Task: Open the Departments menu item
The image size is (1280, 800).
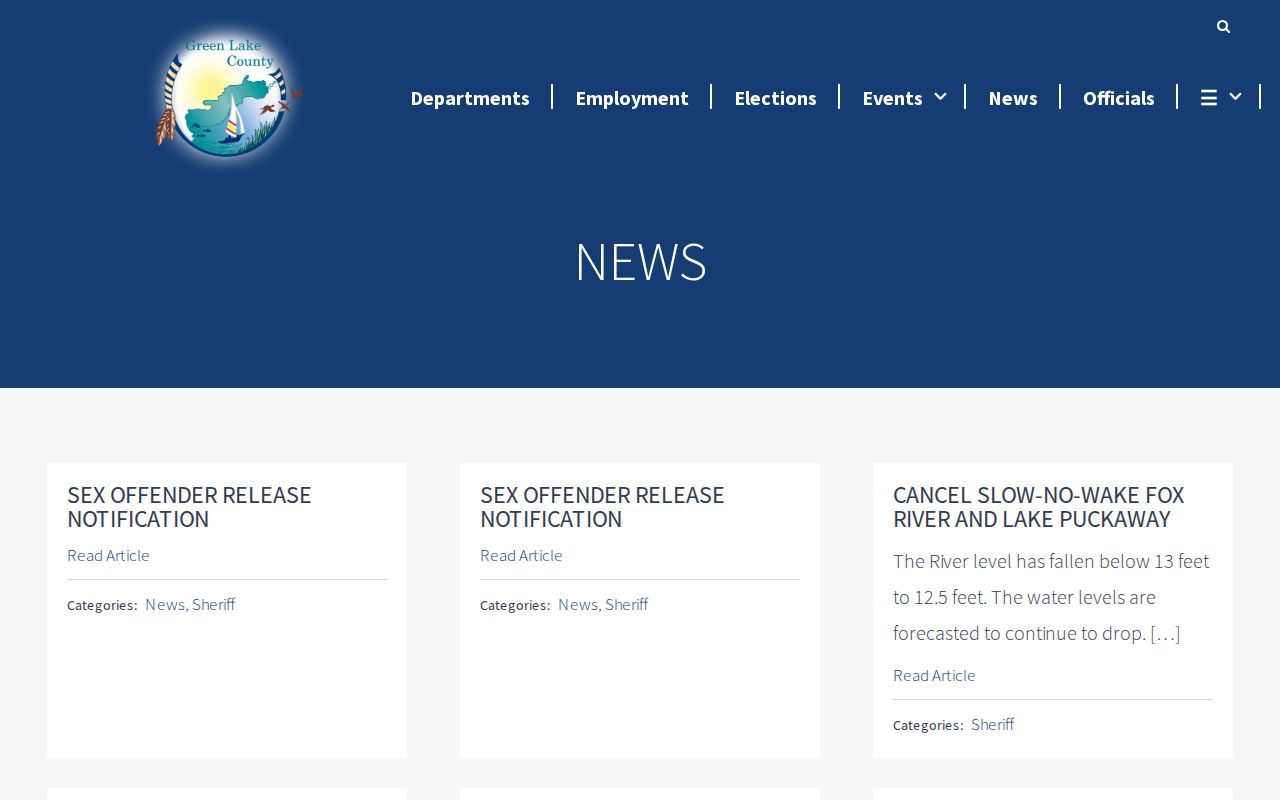Action: [x=470, y=98]
